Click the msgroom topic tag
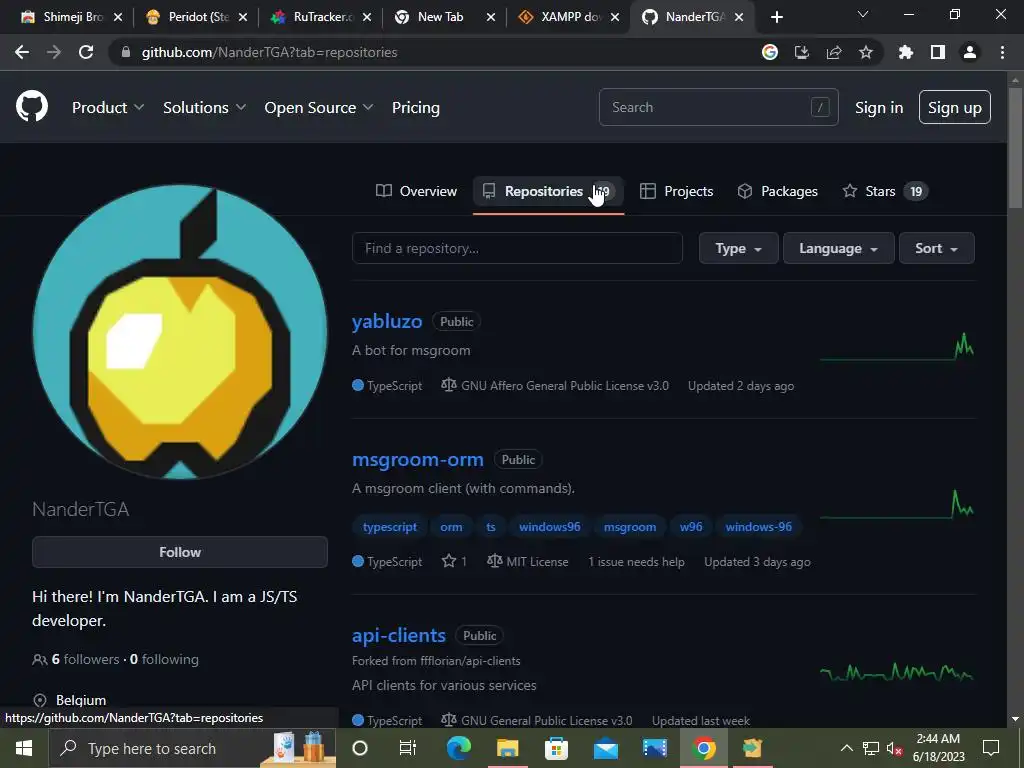 pyautogui.click(x=630, y=526)
